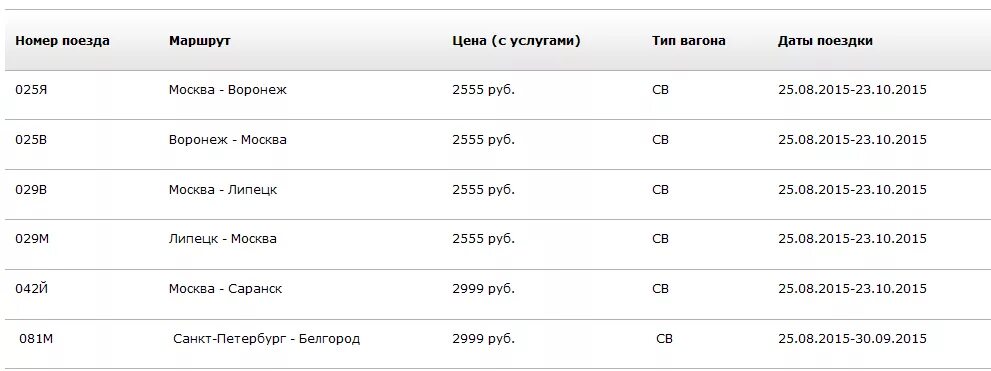
Task: Click the Москва - Липецк route
Action: [x=223, y=190]
